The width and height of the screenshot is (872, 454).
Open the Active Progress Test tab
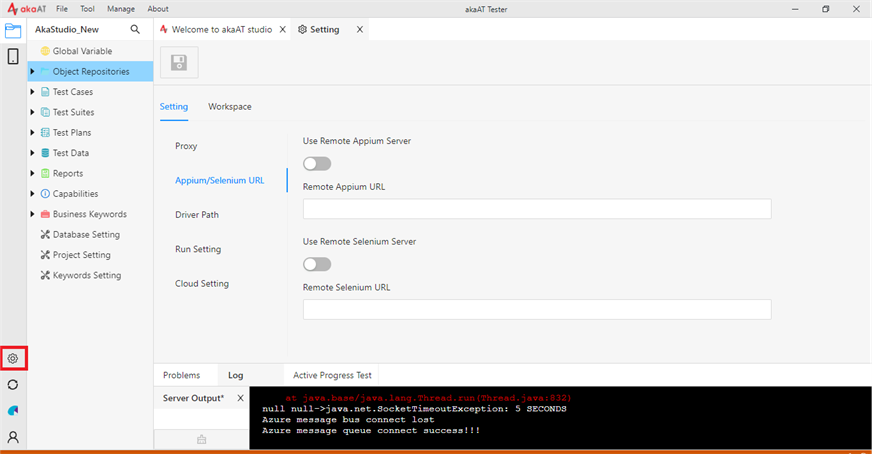click(332, 375)
